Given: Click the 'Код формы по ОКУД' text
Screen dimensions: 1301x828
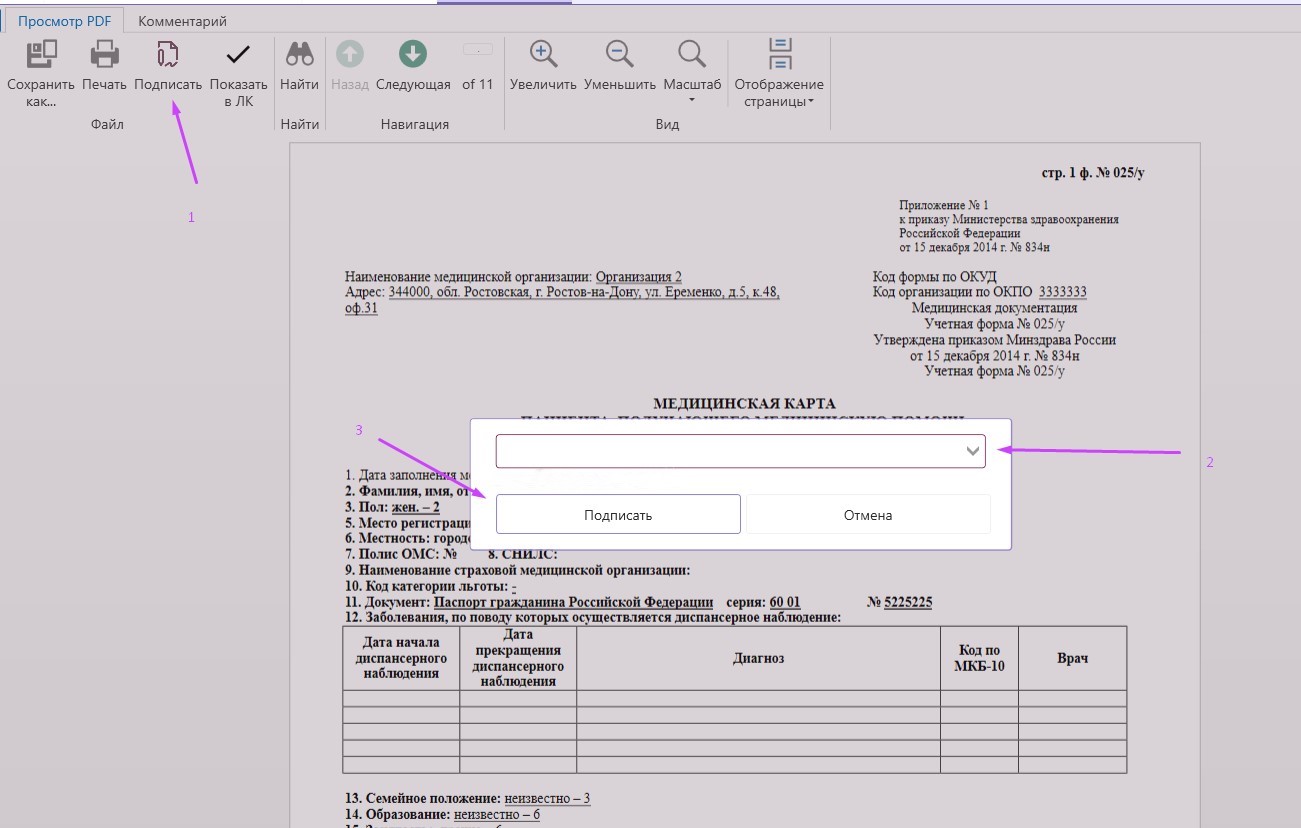Looking at the screenshot, I should coord(935,277).
